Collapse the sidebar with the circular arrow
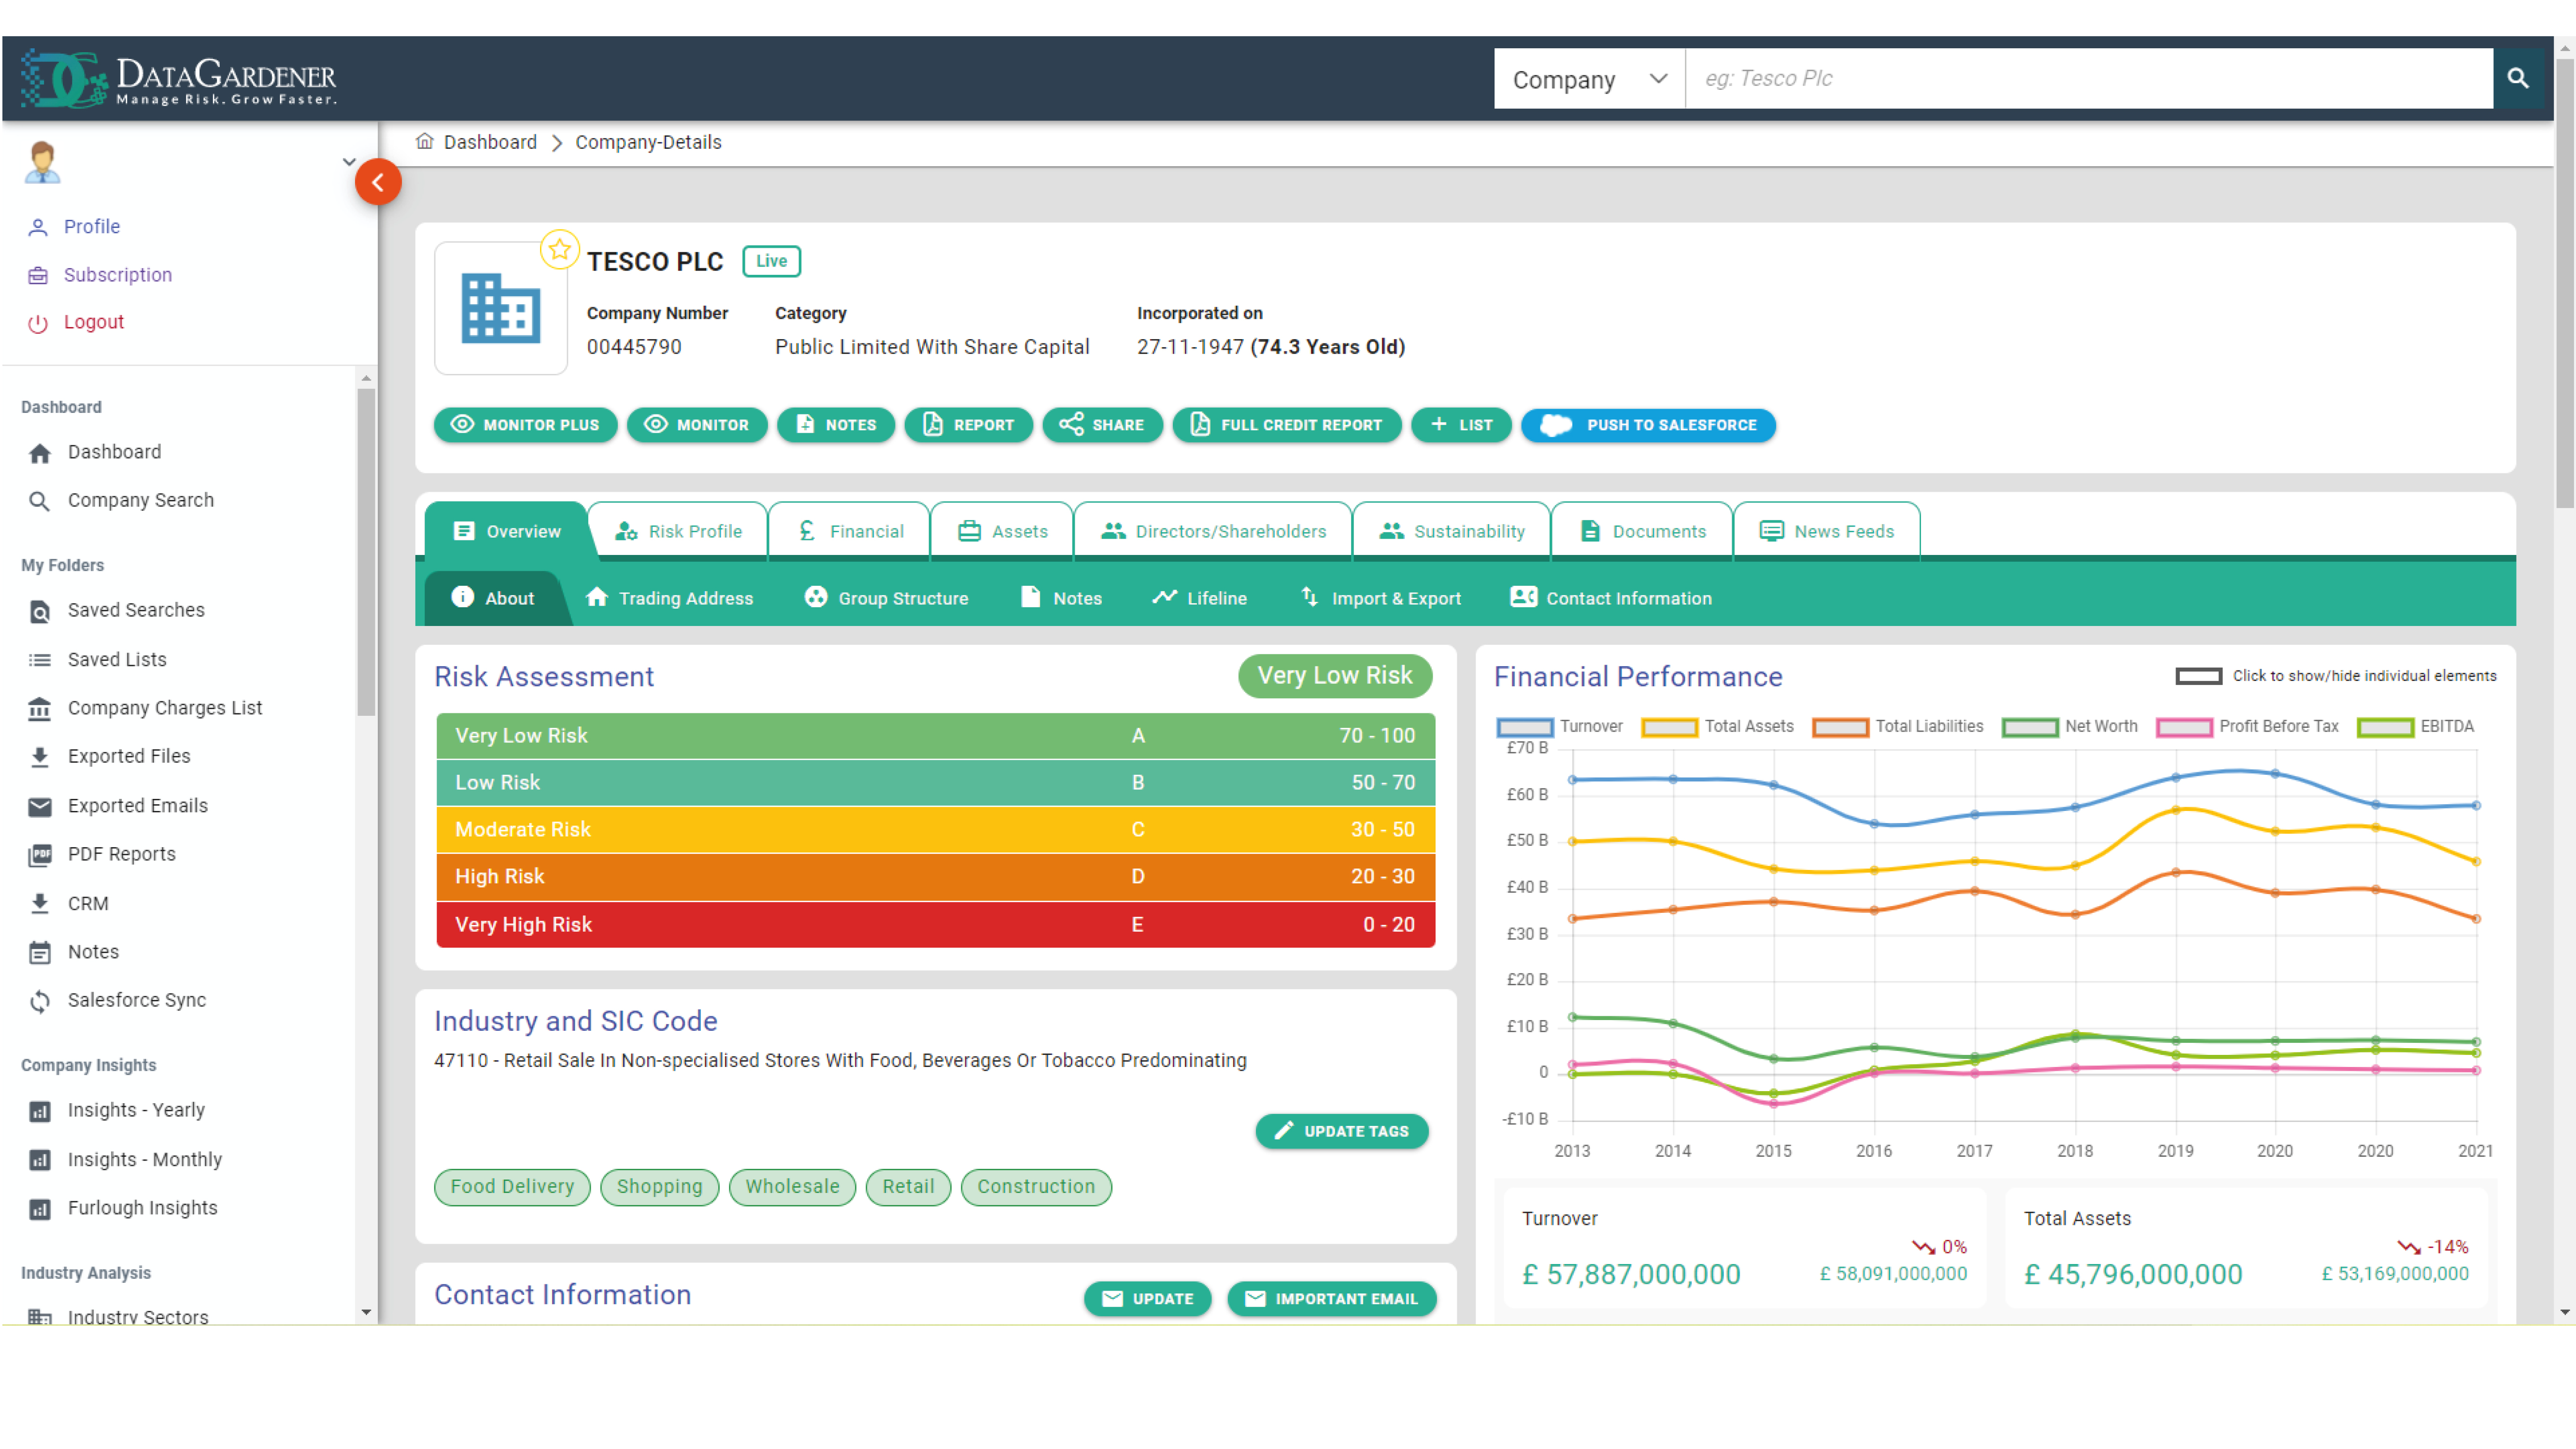Image resolution: width=2576 pixels, height=1449 pixels. pyautogui.click(x=378, y=182)
